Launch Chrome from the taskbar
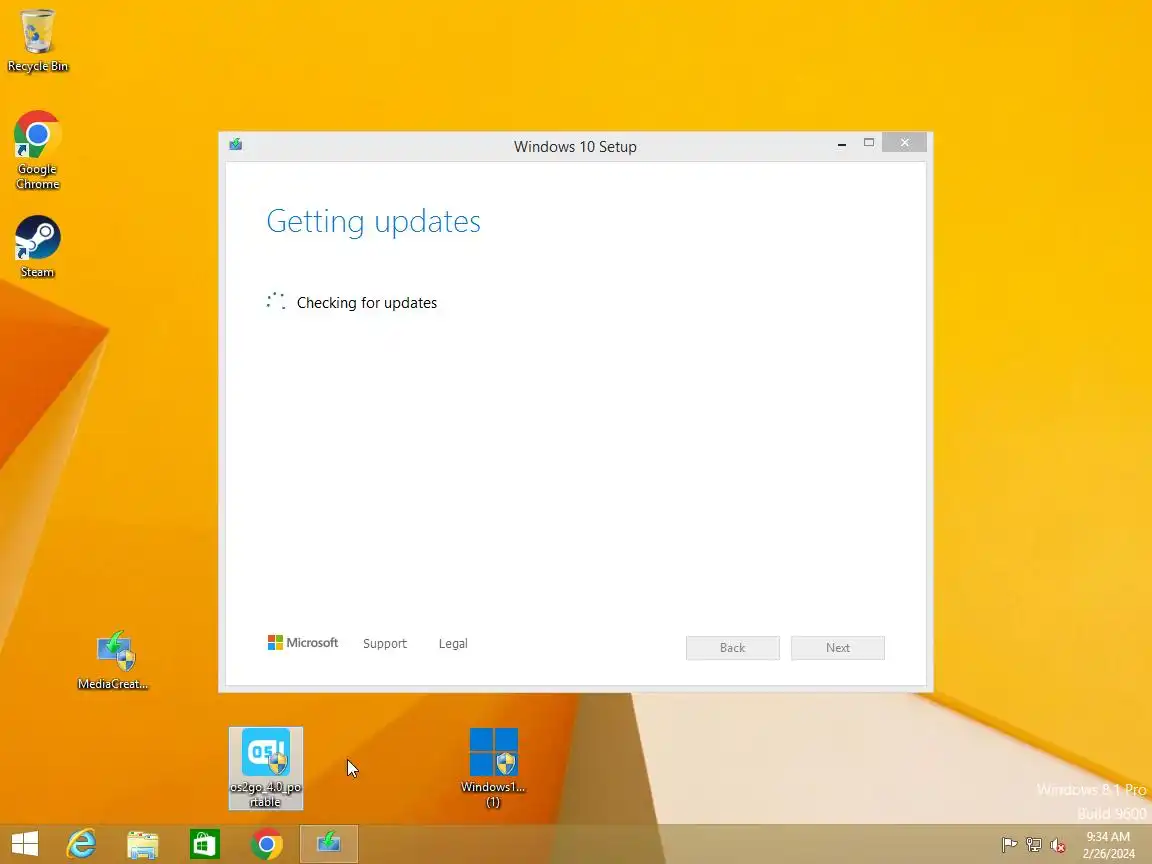Image resolution: width=1152 pixels, height=864 pixels. pyautogui.click(x=267, y=843)
